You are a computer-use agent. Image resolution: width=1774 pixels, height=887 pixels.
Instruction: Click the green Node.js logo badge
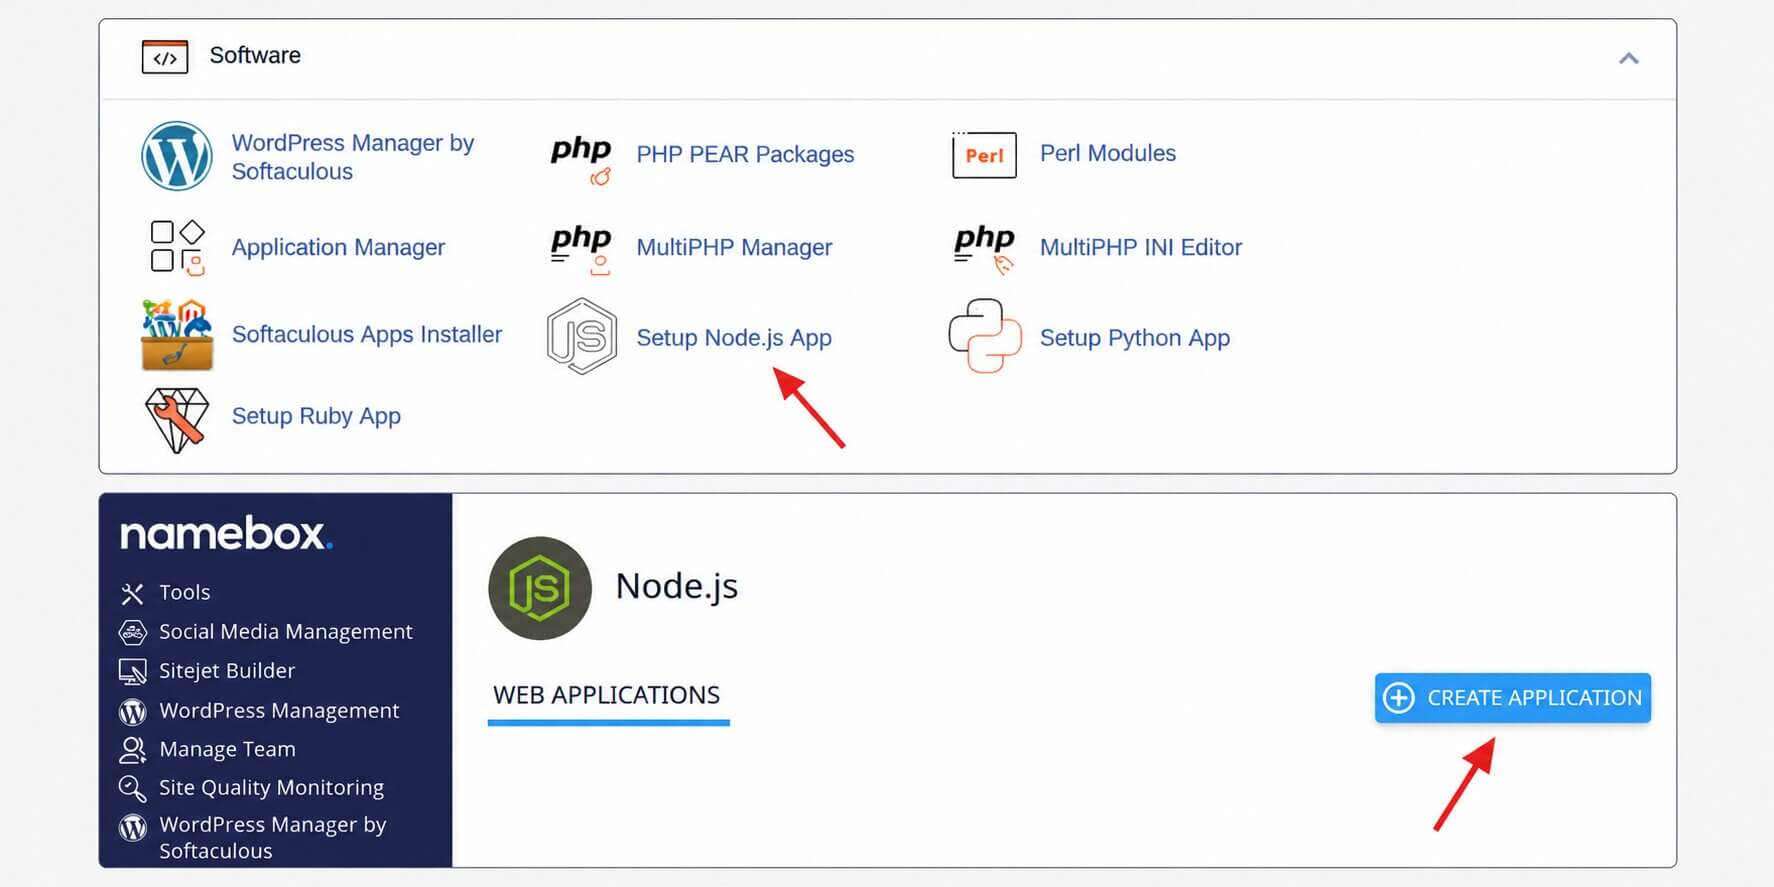pyautogui.click(x=540, y=588)
